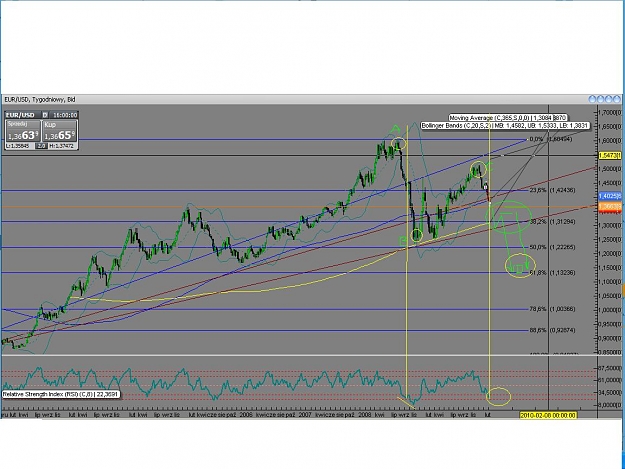Click the L:1,35848 low value
625x469 pixels.
(x=18, y=146)
